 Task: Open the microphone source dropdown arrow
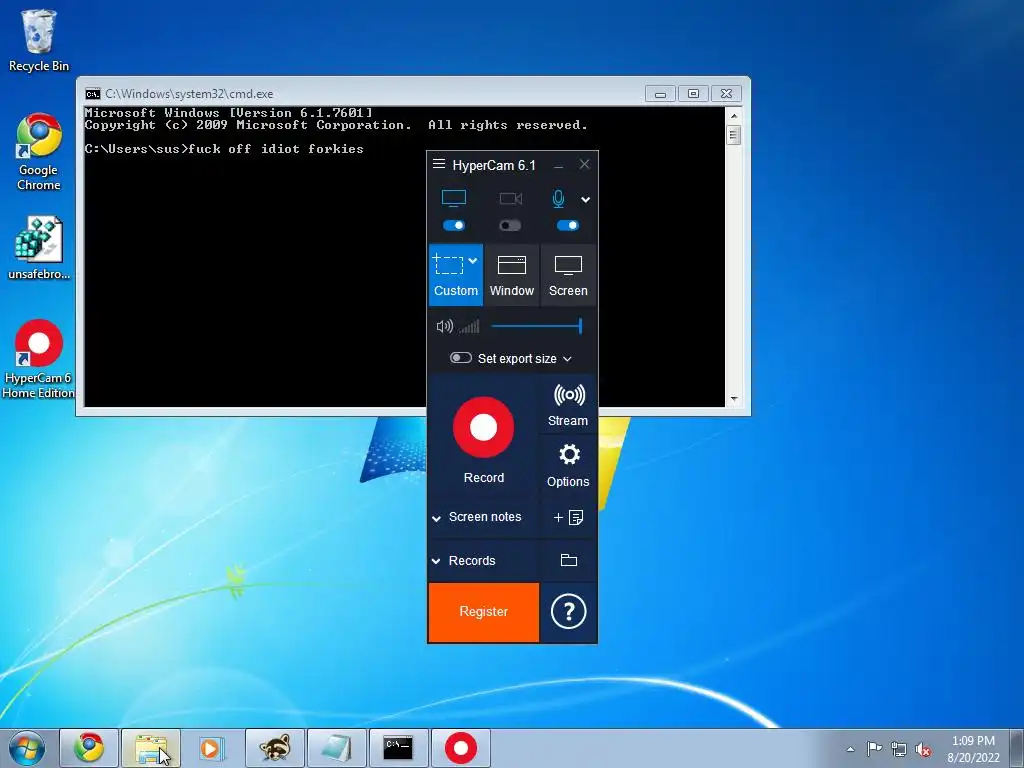(x=586, y=200)
